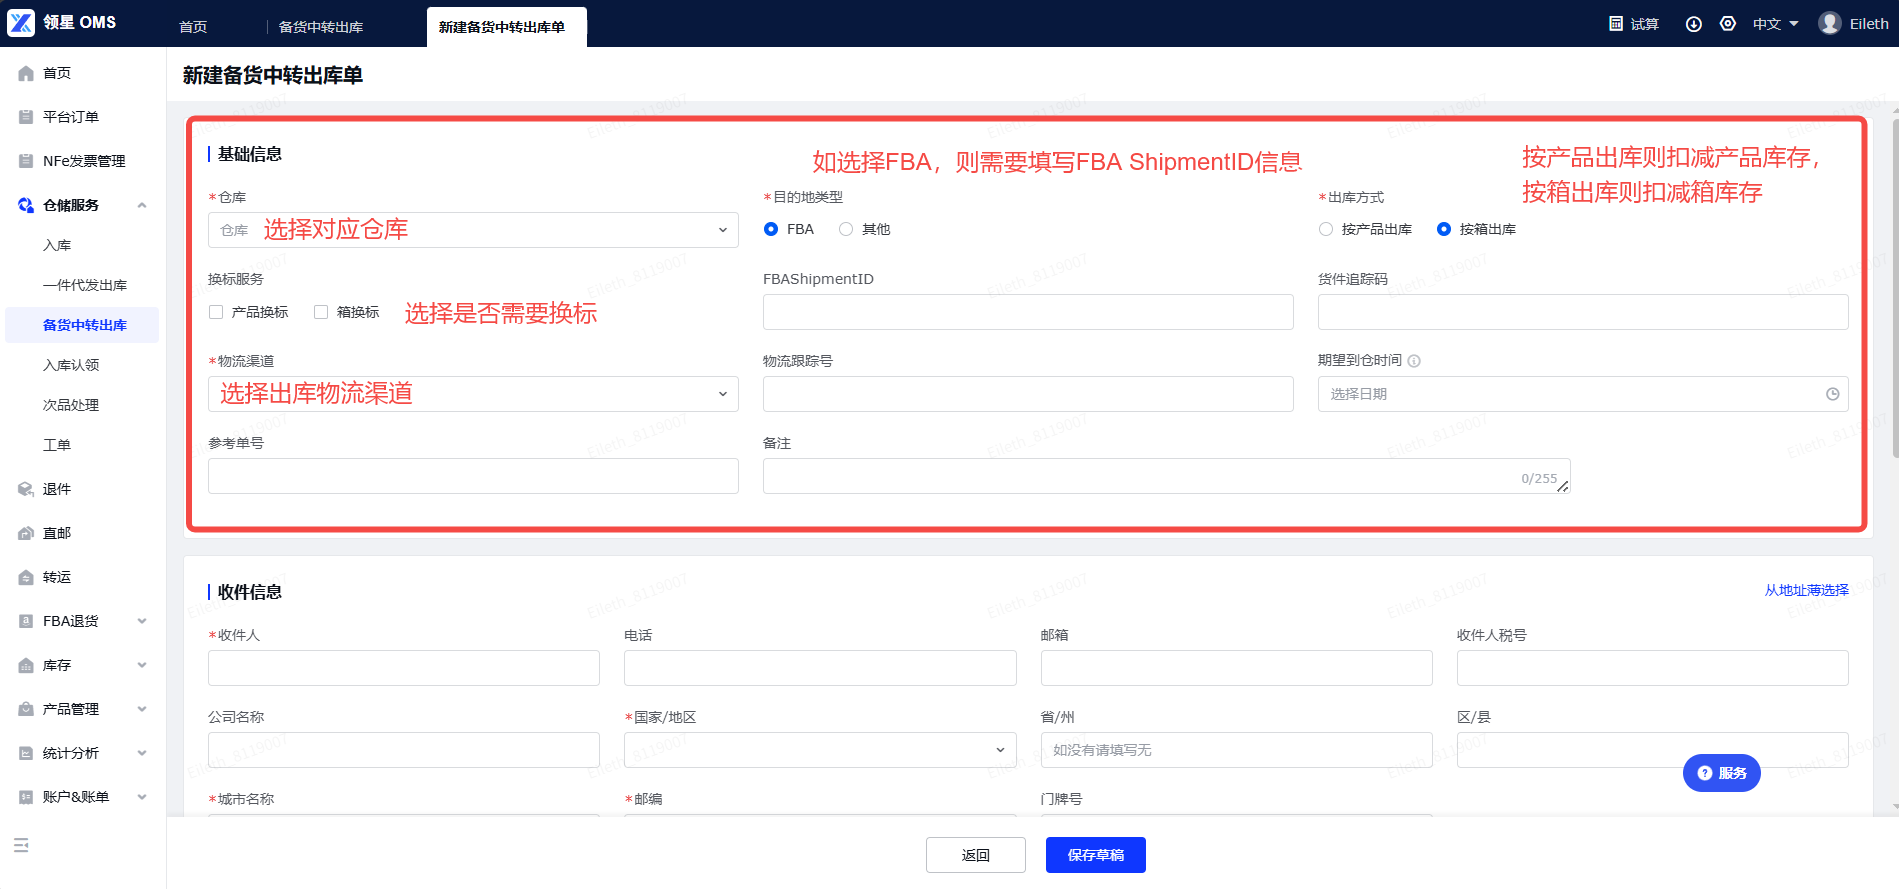The width and height of the screenshot is (1899, 889).
Task: Click the 货件追踪码 input field
Action: click(1583, 312)
